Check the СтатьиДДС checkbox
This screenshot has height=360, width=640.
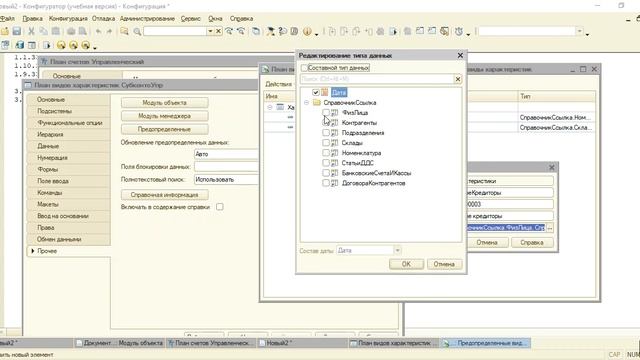[x=326, y=163]
